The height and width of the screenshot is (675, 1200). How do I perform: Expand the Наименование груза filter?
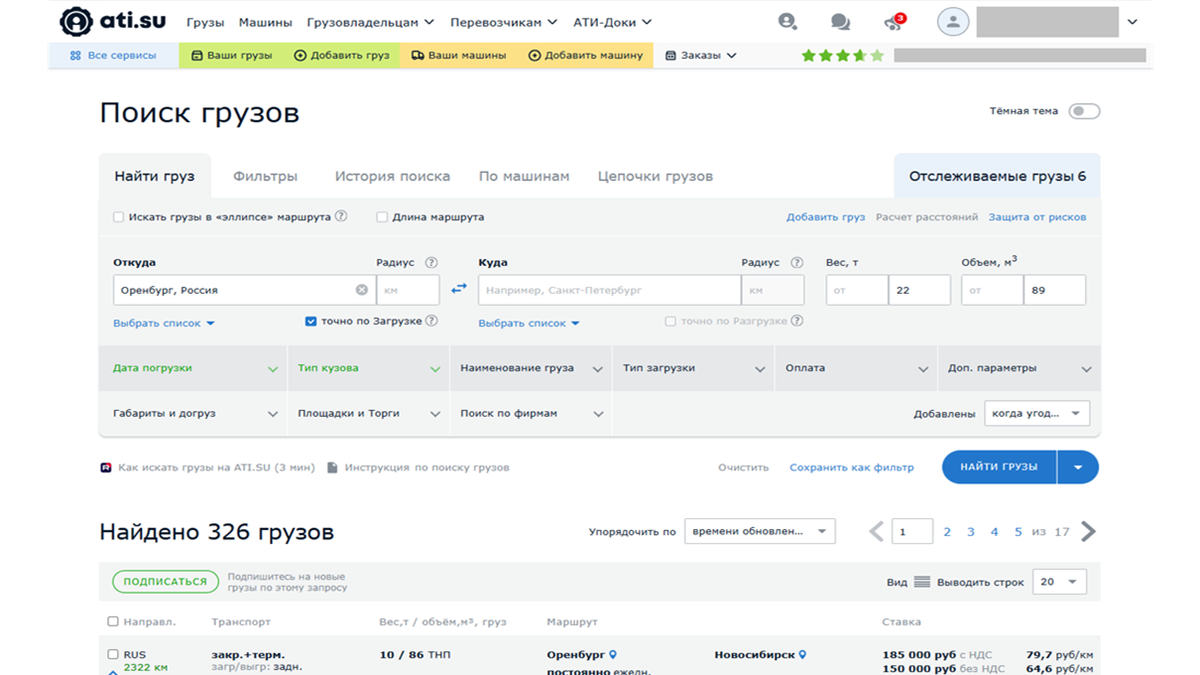(x=531, y=368)
